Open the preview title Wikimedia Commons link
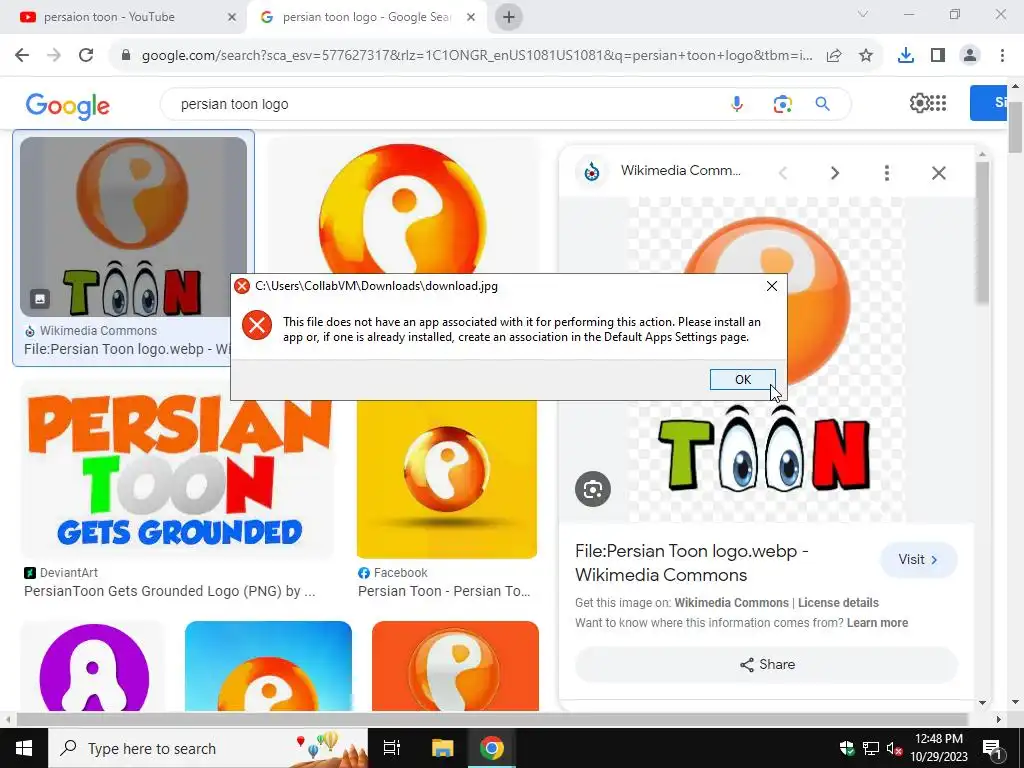Image resolution: width=1024 pixels, height=768 pixels. click(x=692, y=563)
